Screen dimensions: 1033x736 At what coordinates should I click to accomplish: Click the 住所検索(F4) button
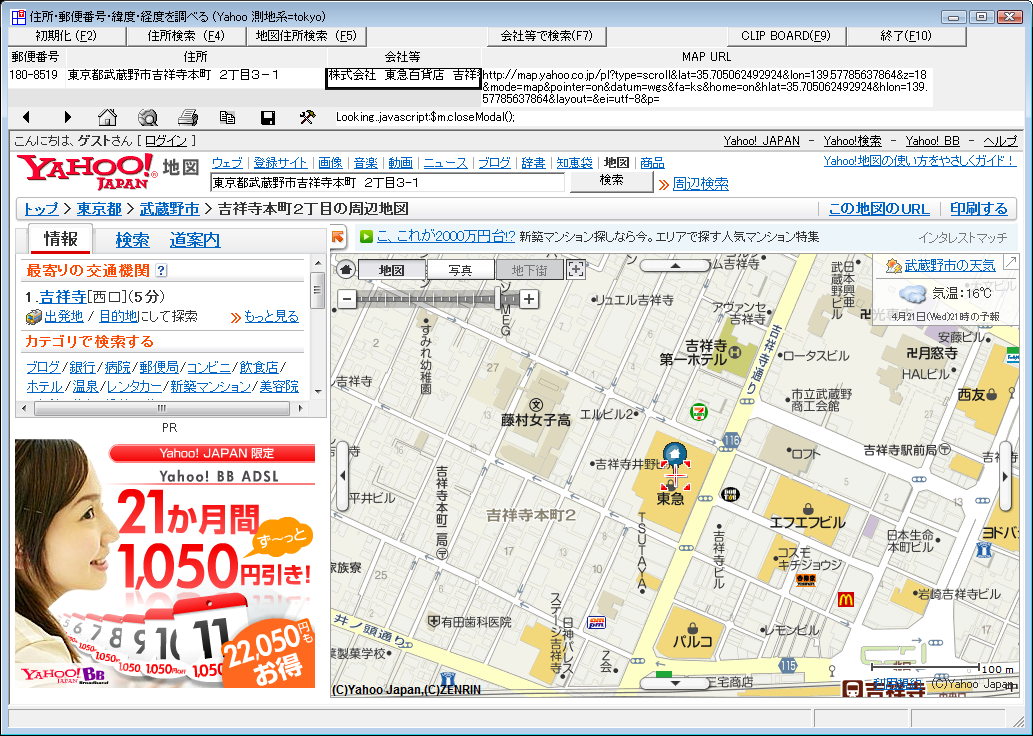(x=186, y=36)
